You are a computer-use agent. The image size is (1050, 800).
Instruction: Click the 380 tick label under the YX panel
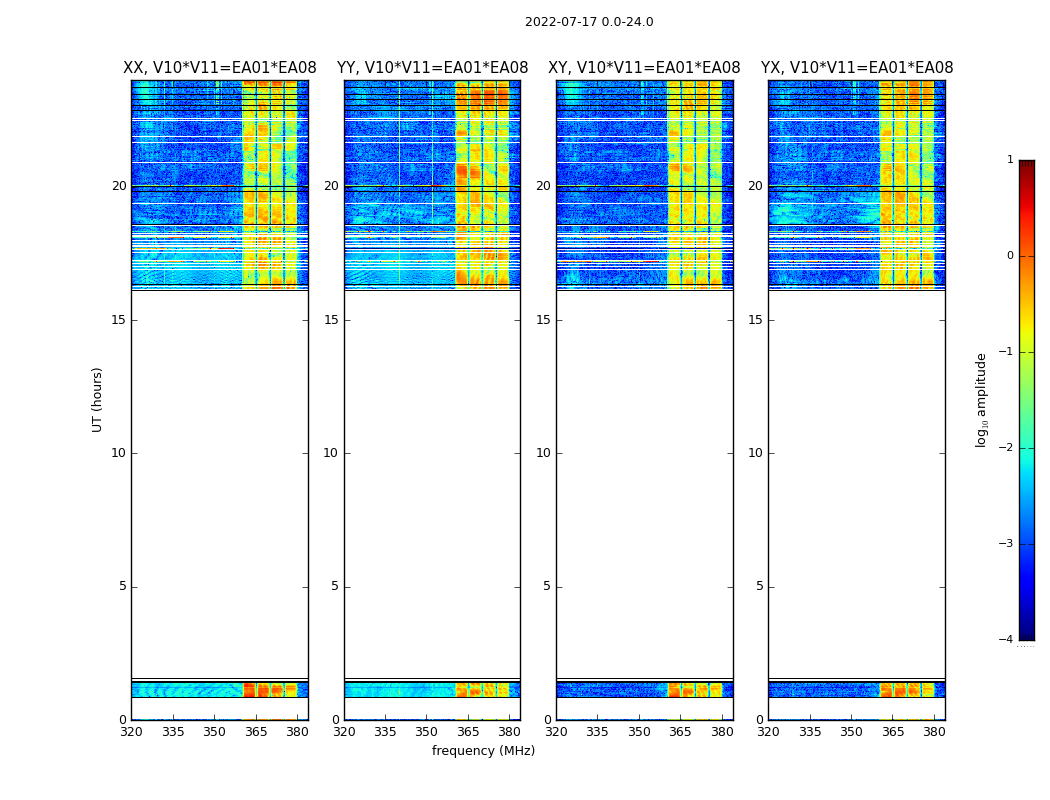pyautogui.click(x=934, y=732)
